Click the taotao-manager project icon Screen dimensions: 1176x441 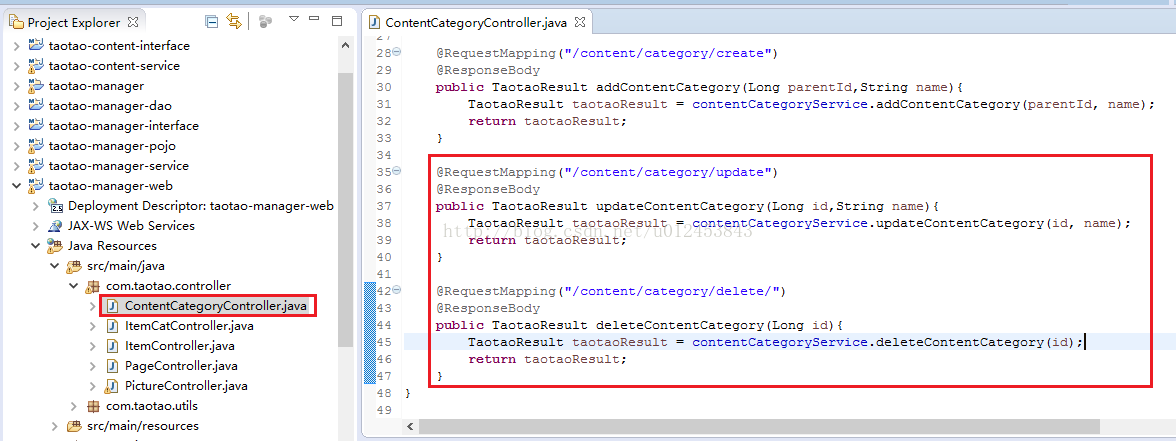click(35, 86)
